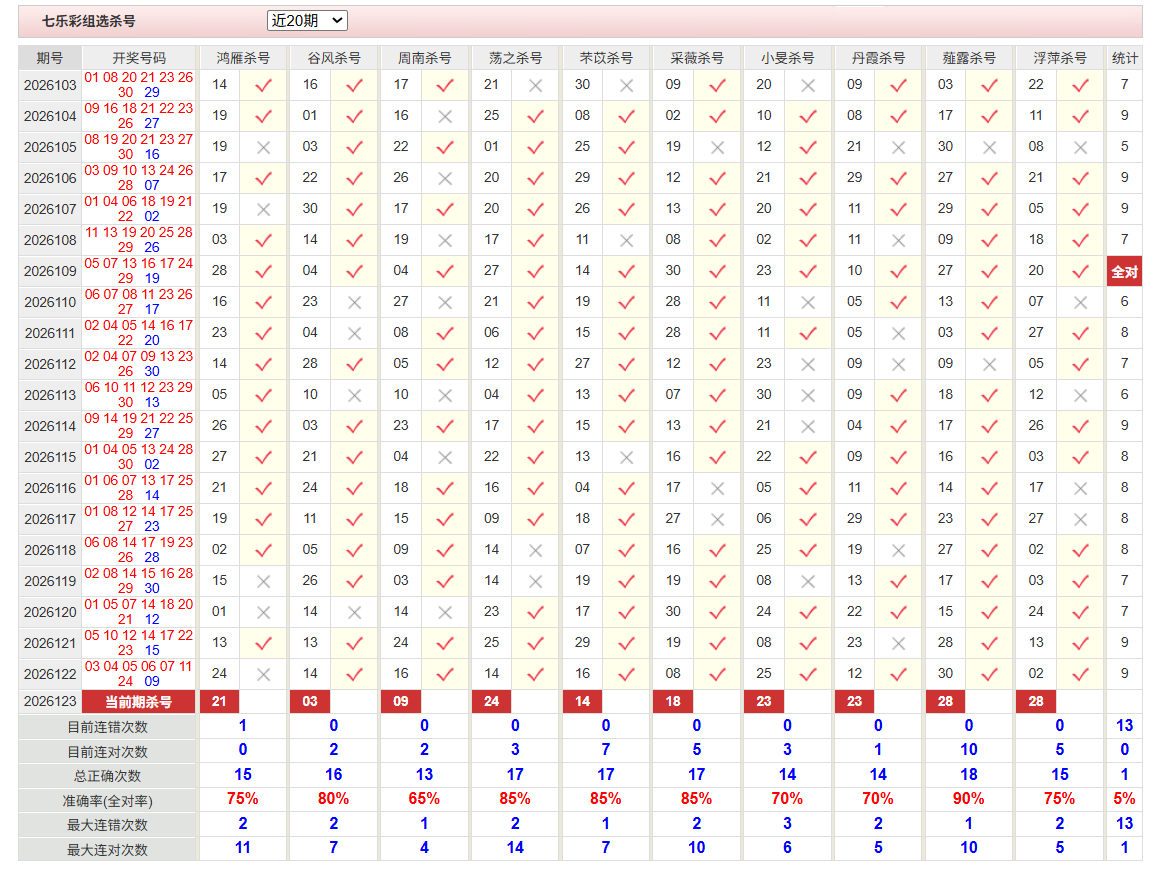The width and height of the screenshot is (1153, 871).
Task: Click the cross mark for 鸿雁杀号 in row 2026122
Action: pos(263,674)
